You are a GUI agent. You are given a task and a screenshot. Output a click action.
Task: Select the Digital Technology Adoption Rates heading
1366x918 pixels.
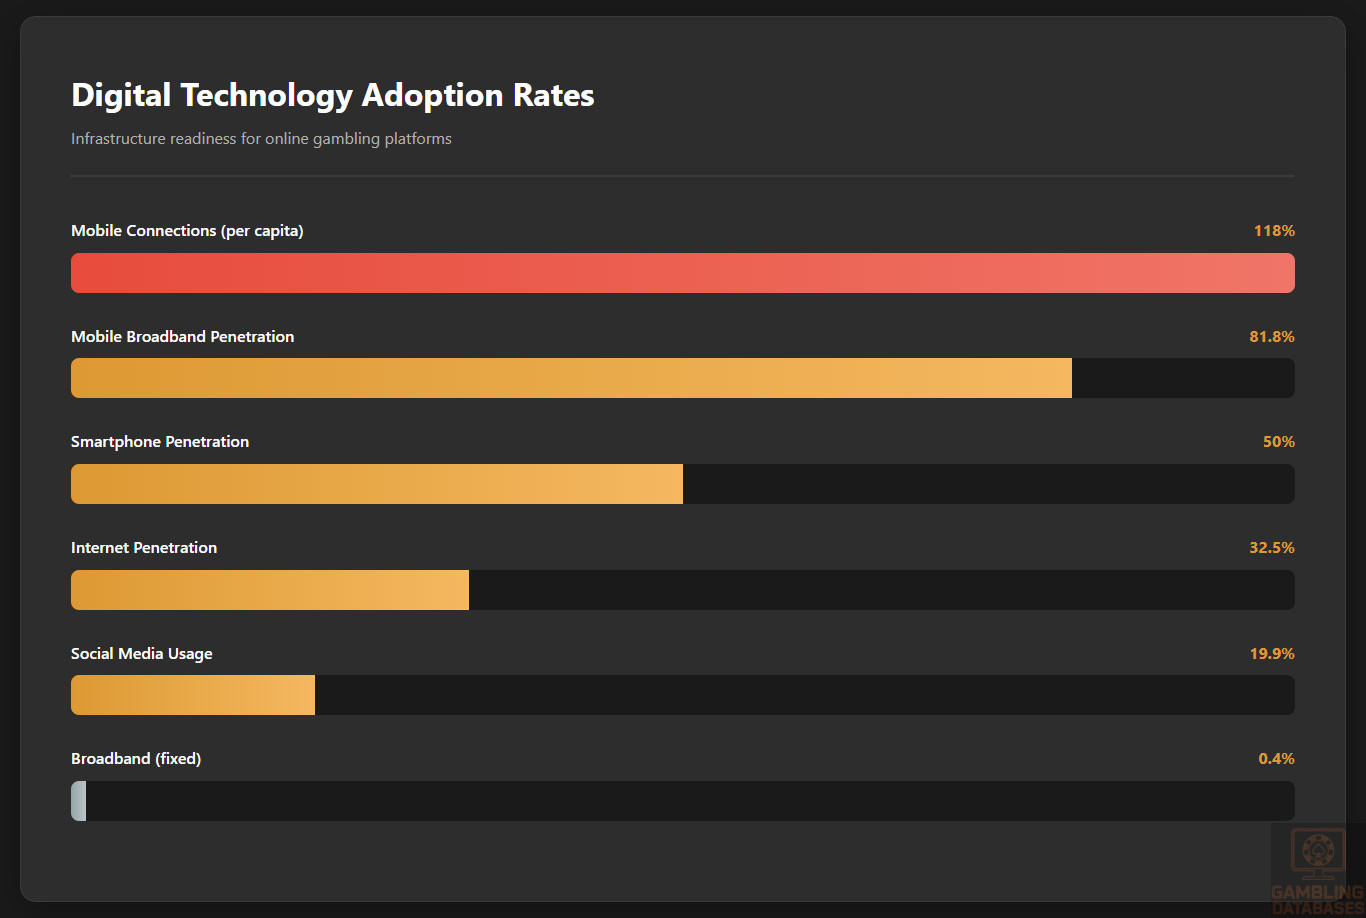(x=333, y=95)
